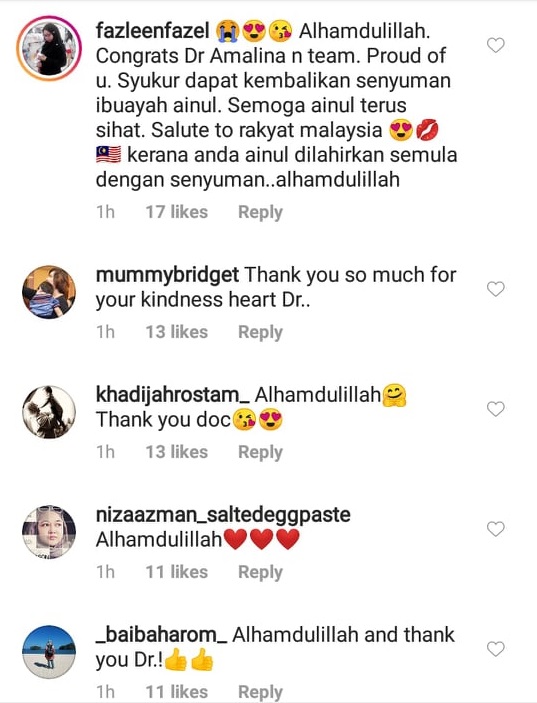The width and height of the screenshot is (537, 703).
Task: Open the nizaazman_saltedeggpaste username link
Action: point(223,515)
